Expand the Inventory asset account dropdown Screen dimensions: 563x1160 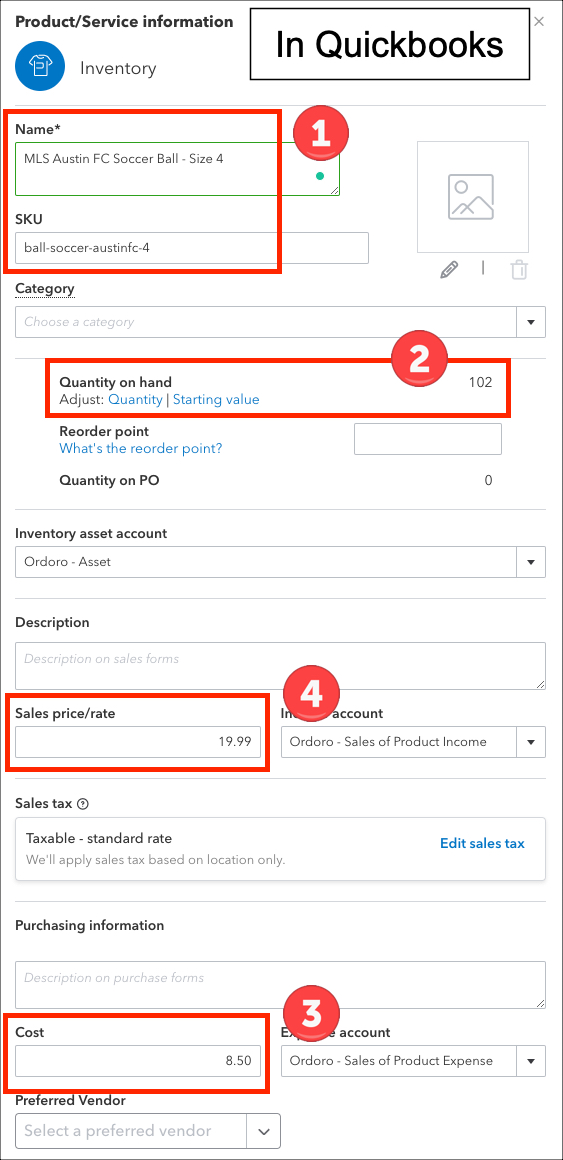[x=530, y=562]
